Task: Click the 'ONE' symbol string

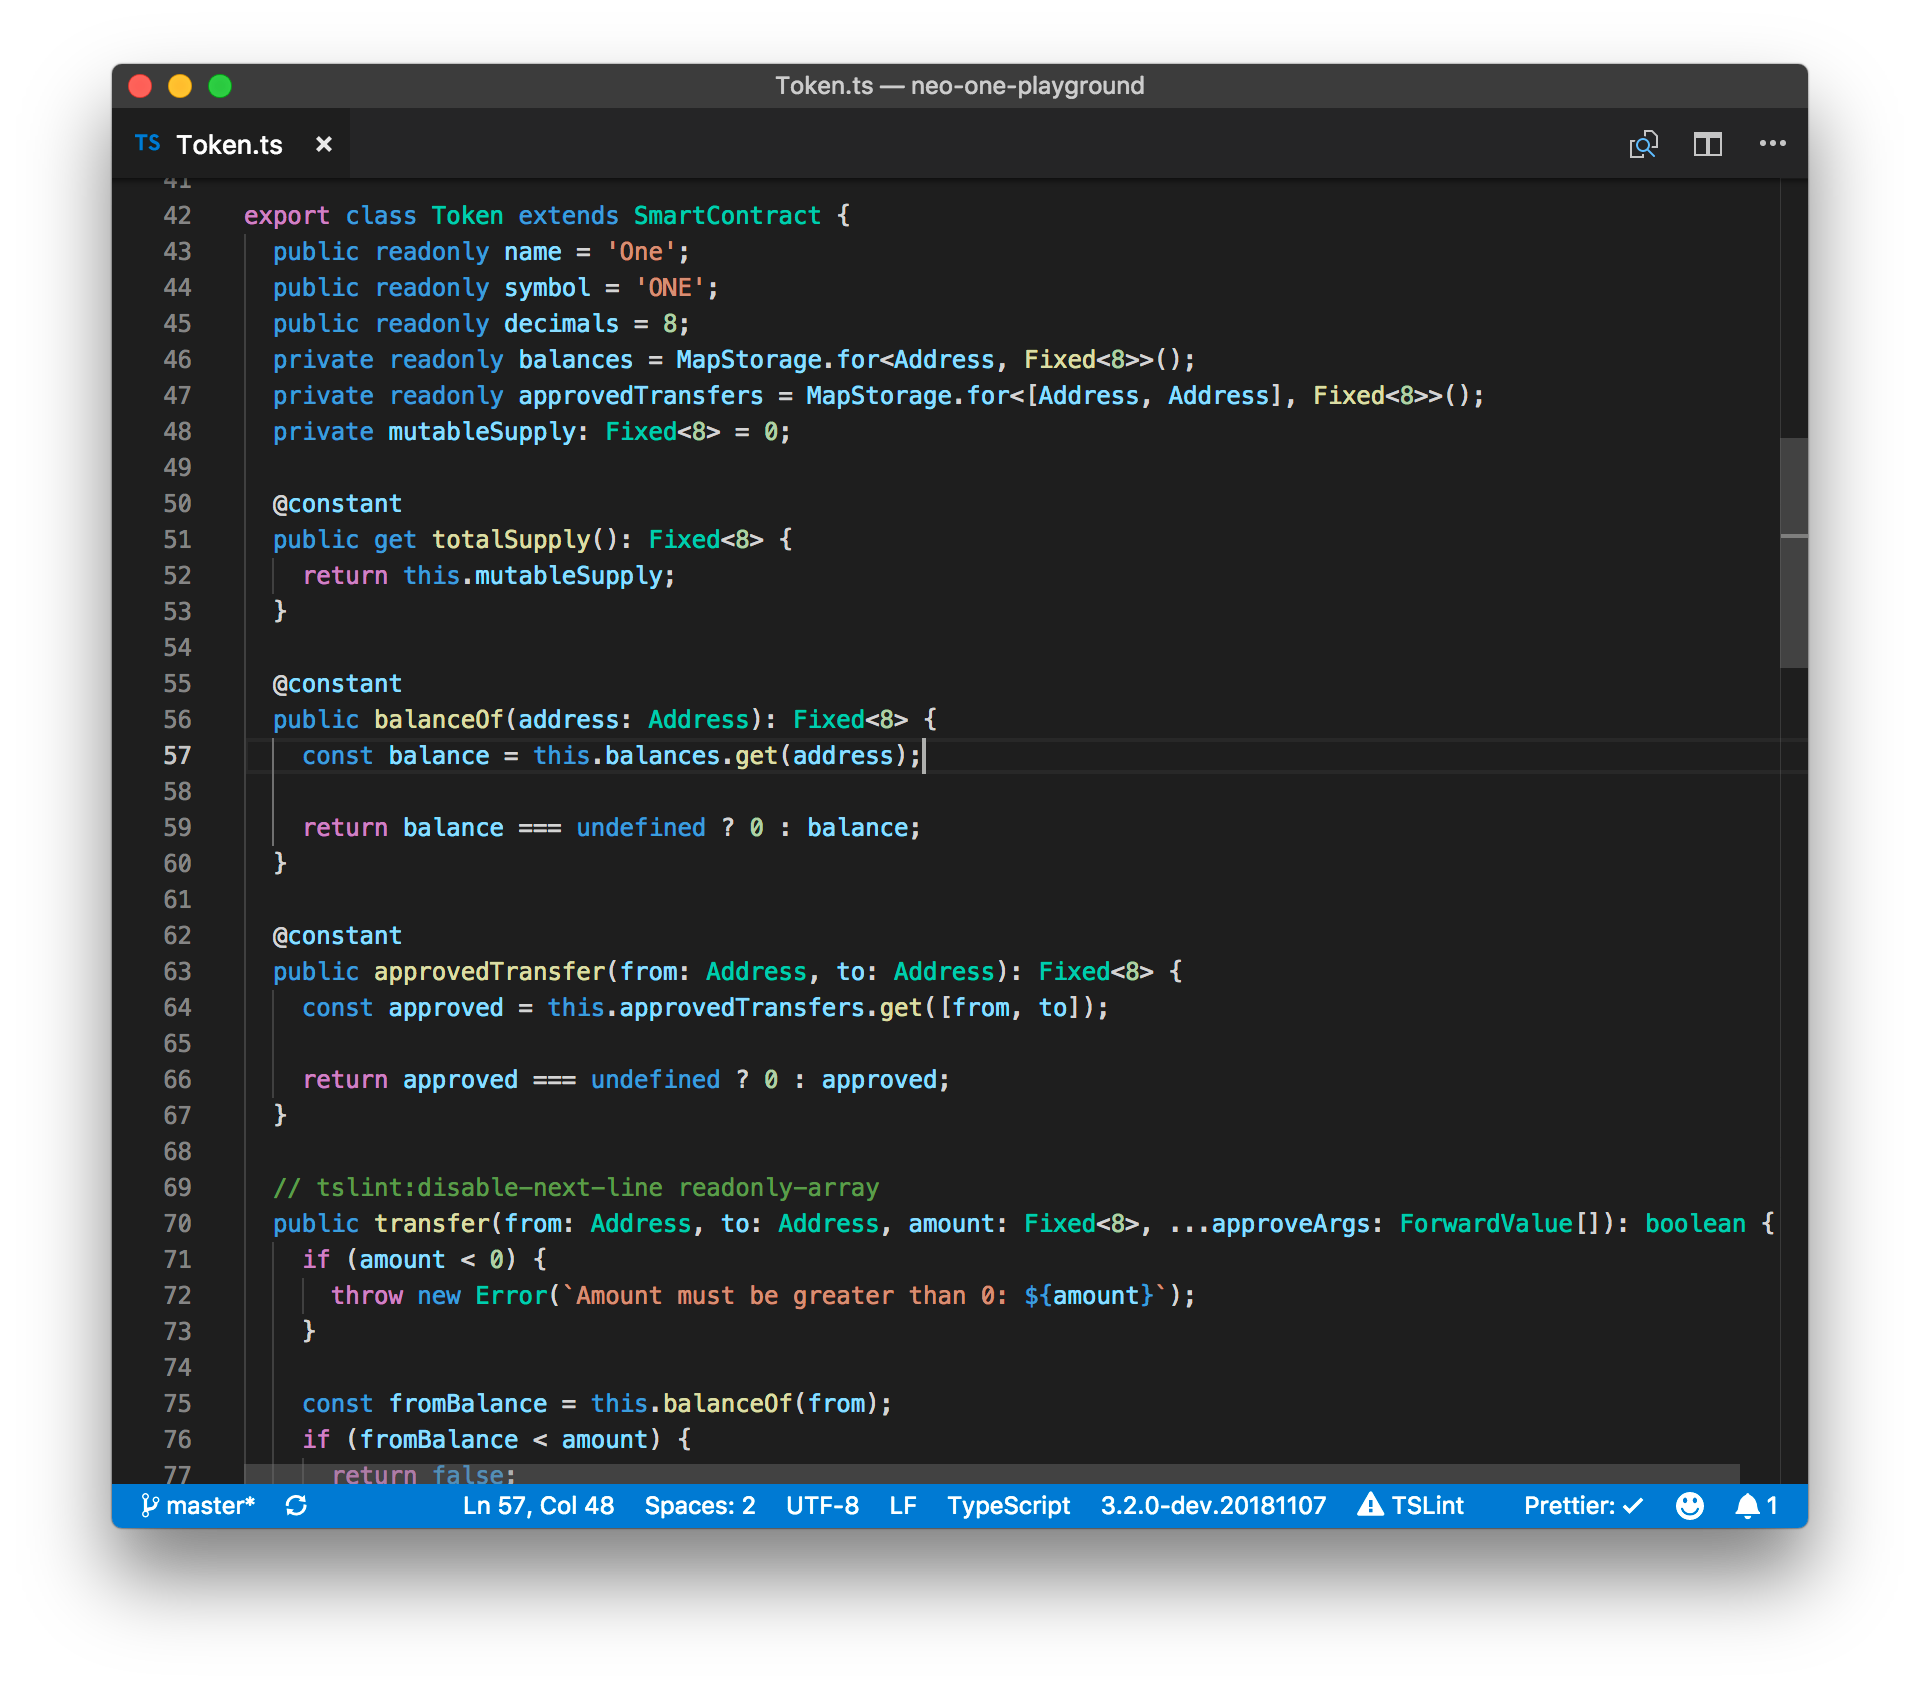Action: coord(670,288)
